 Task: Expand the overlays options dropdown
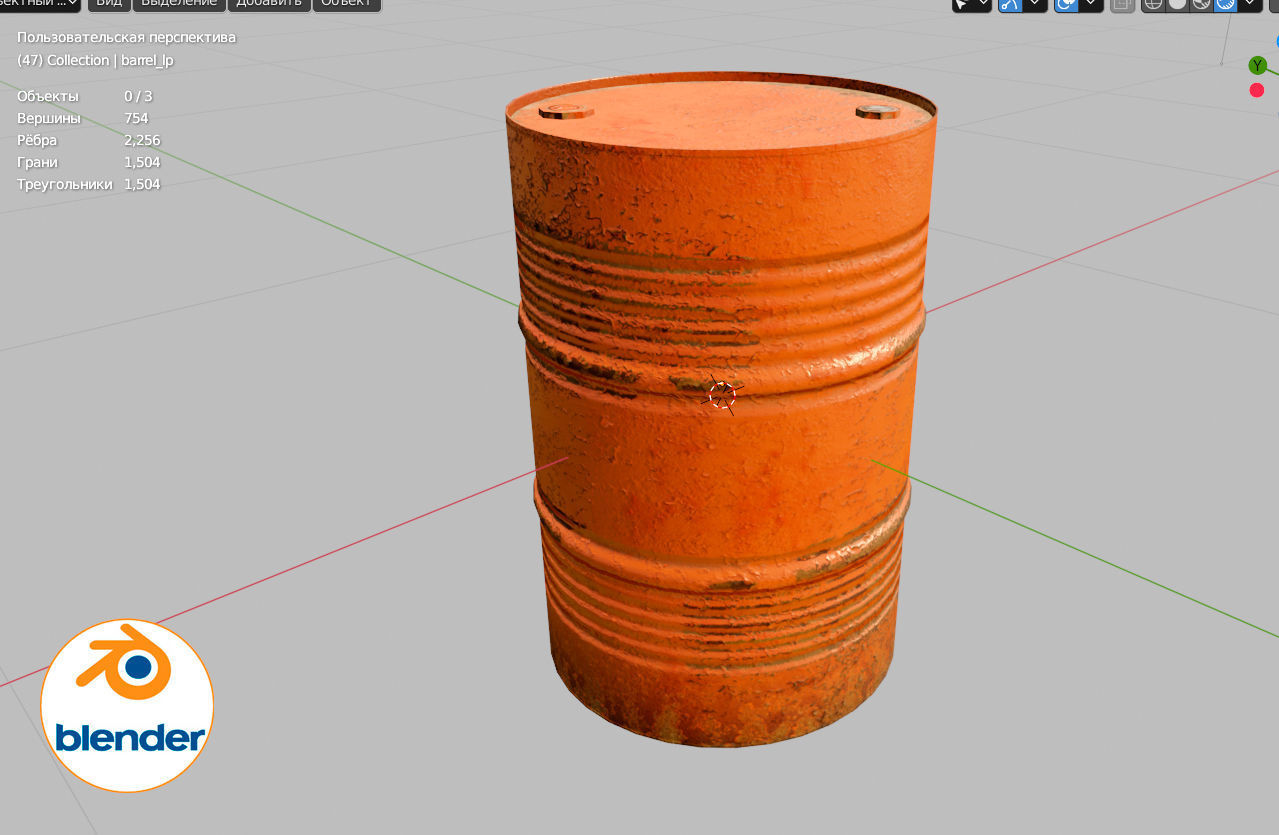[1091, 4]
